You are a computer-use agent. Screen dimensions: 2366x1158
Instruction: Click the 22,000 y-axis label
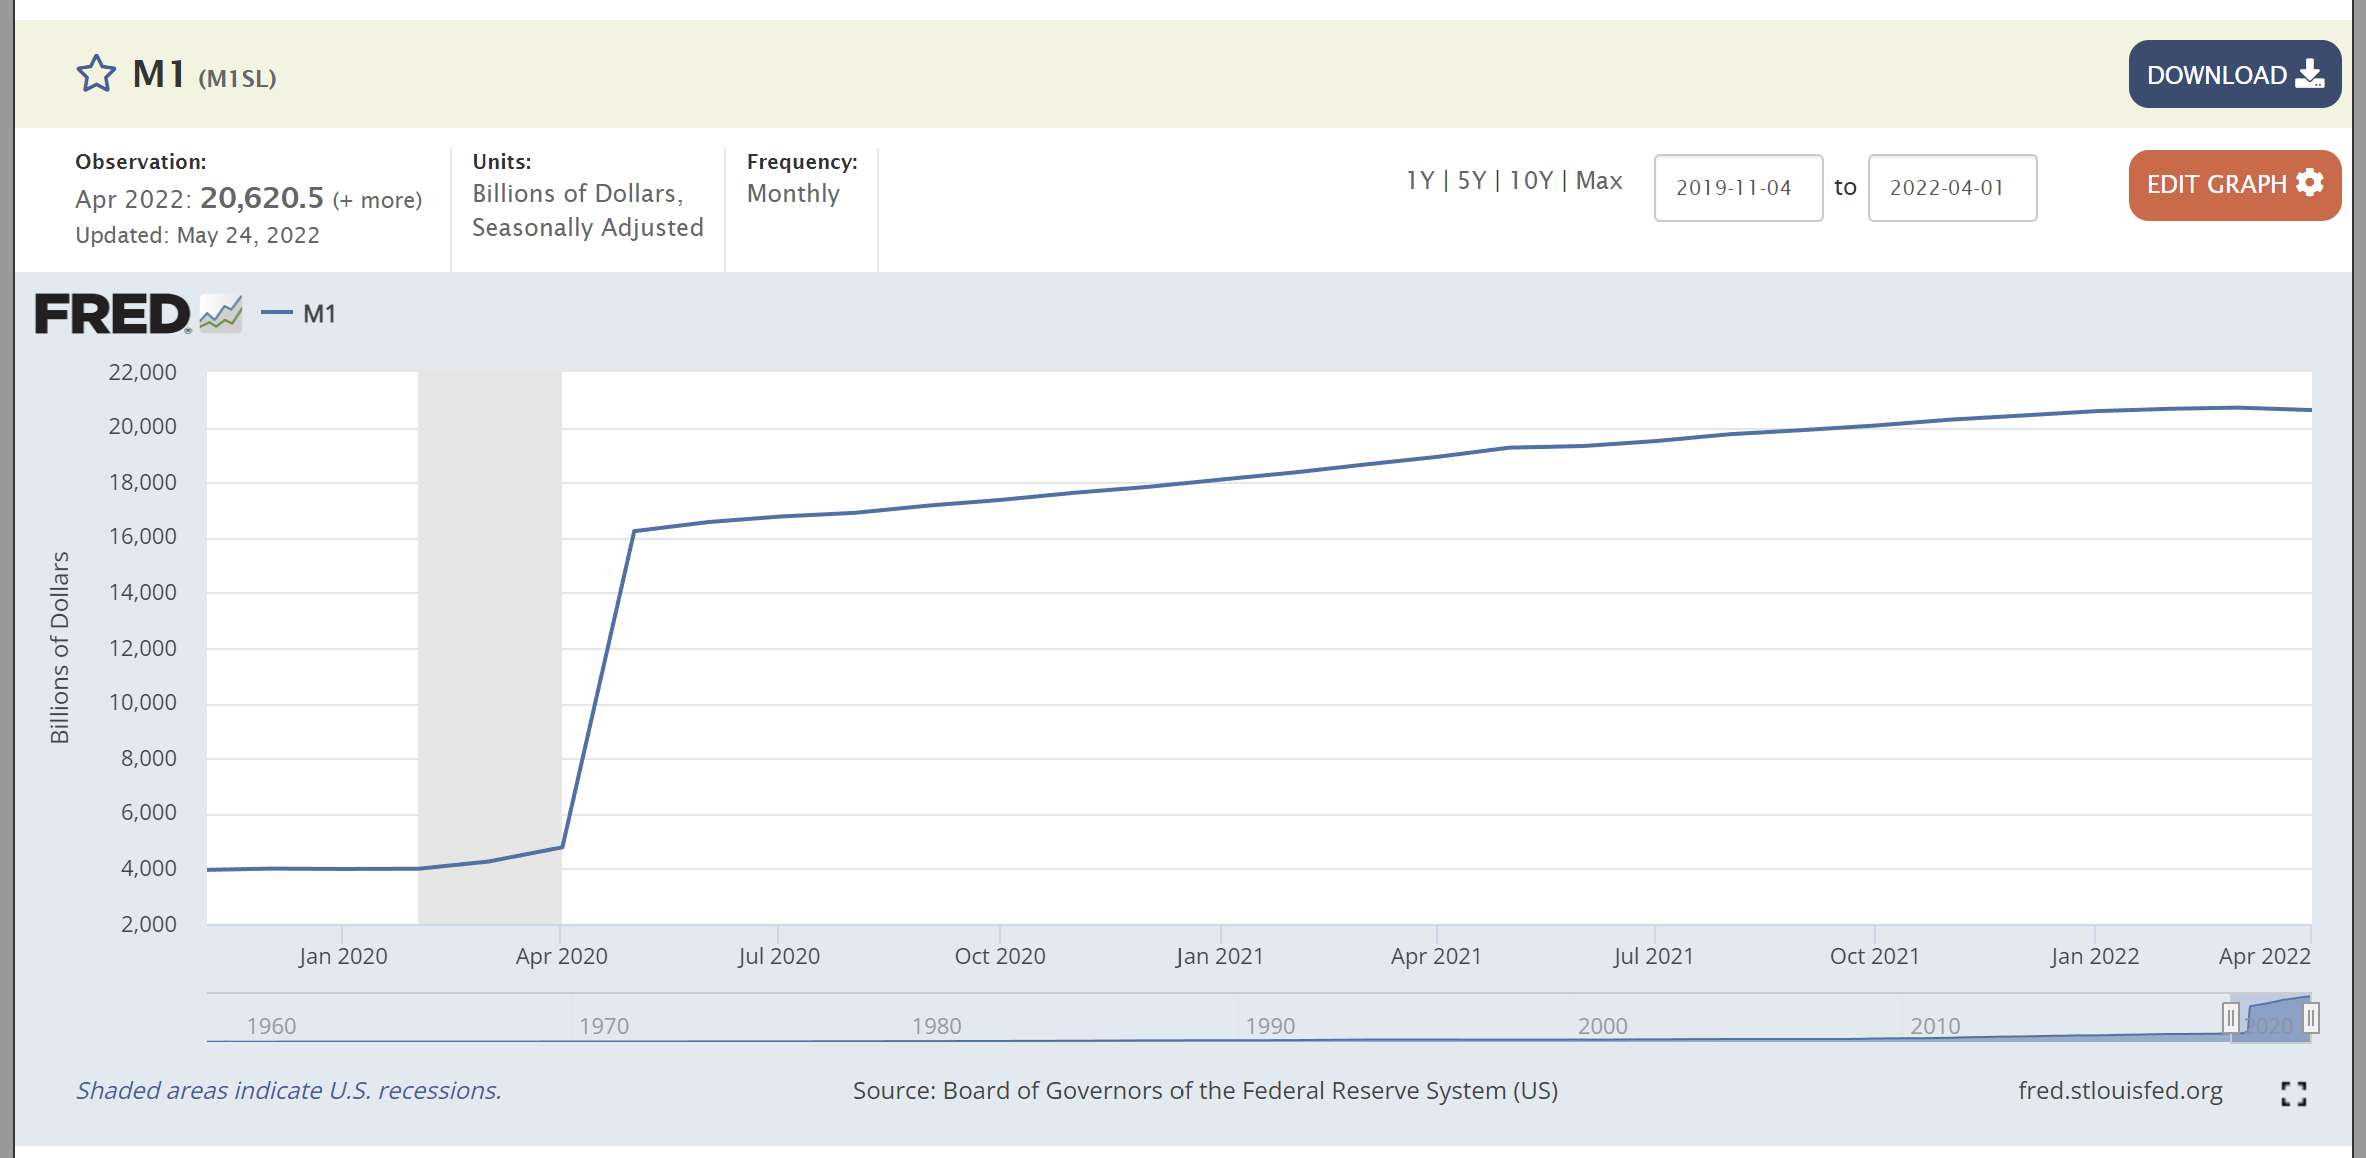click(142, 372)
